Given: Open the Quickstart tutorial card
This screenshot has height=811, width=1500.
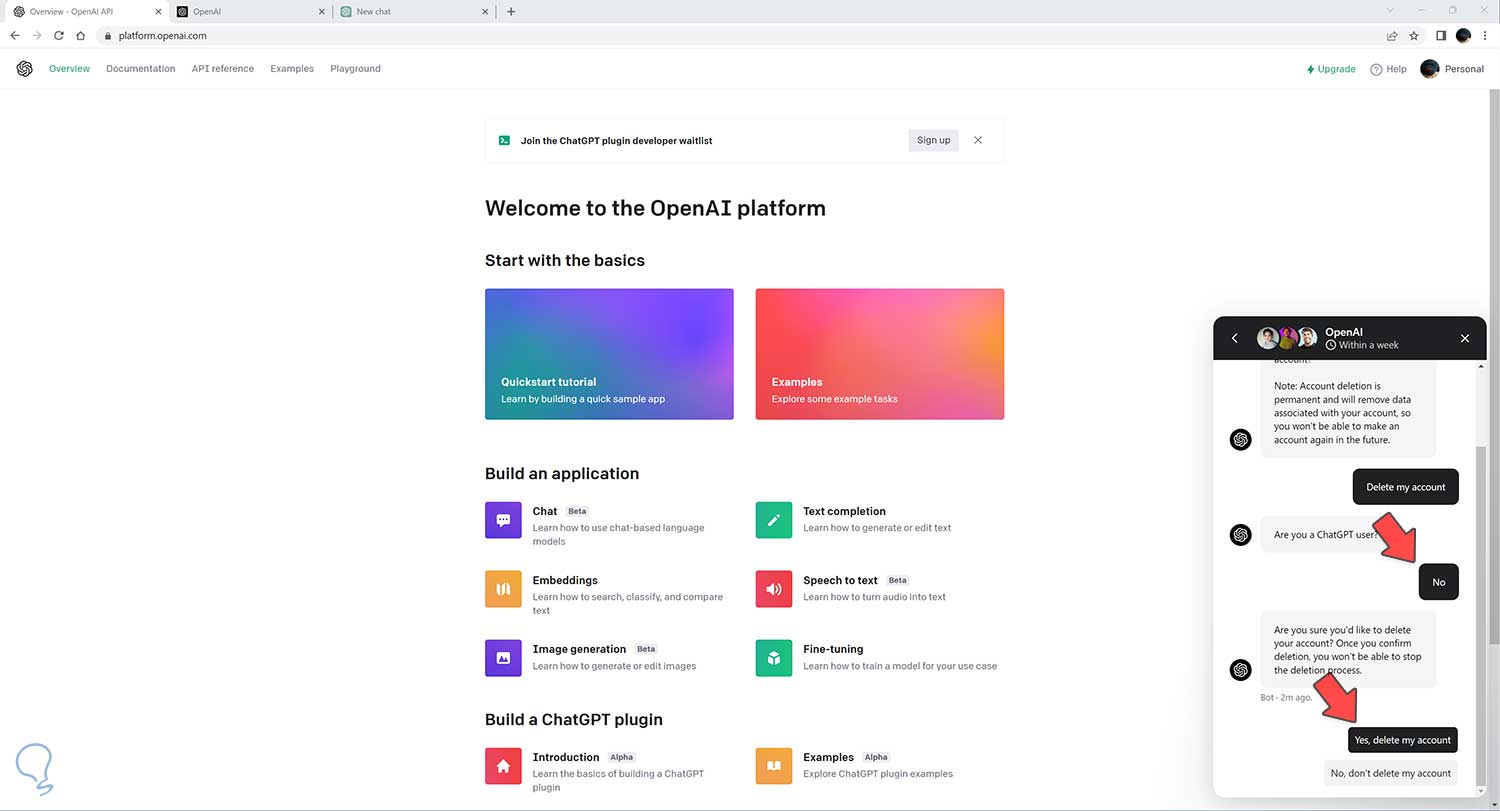Looking at the screenshot, I should (609, 354).
